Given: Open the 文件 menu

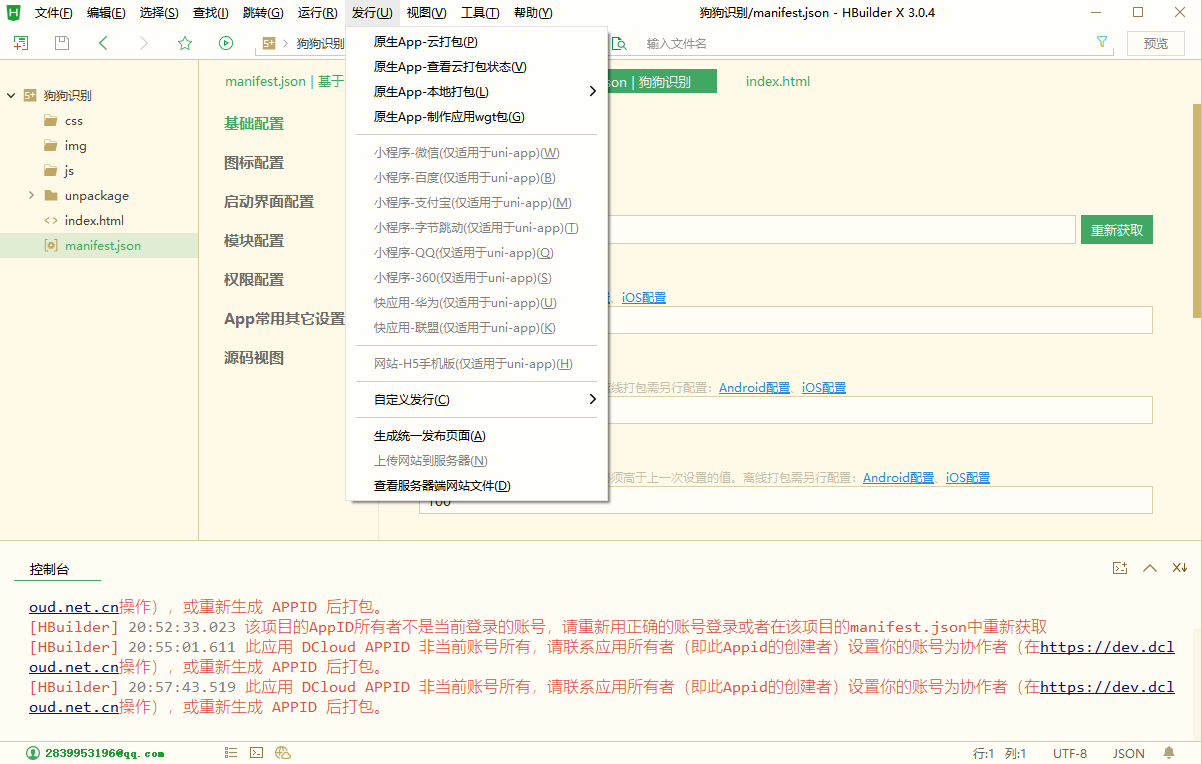Looking at the screenshot, I should click(53, 13).
